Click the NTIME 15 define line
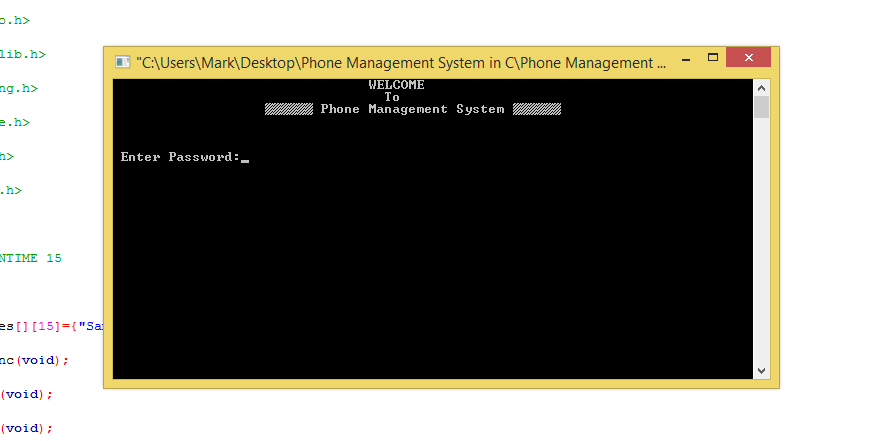Image resolution: width=894 pixels, height=441 pixels. (30, 258)
